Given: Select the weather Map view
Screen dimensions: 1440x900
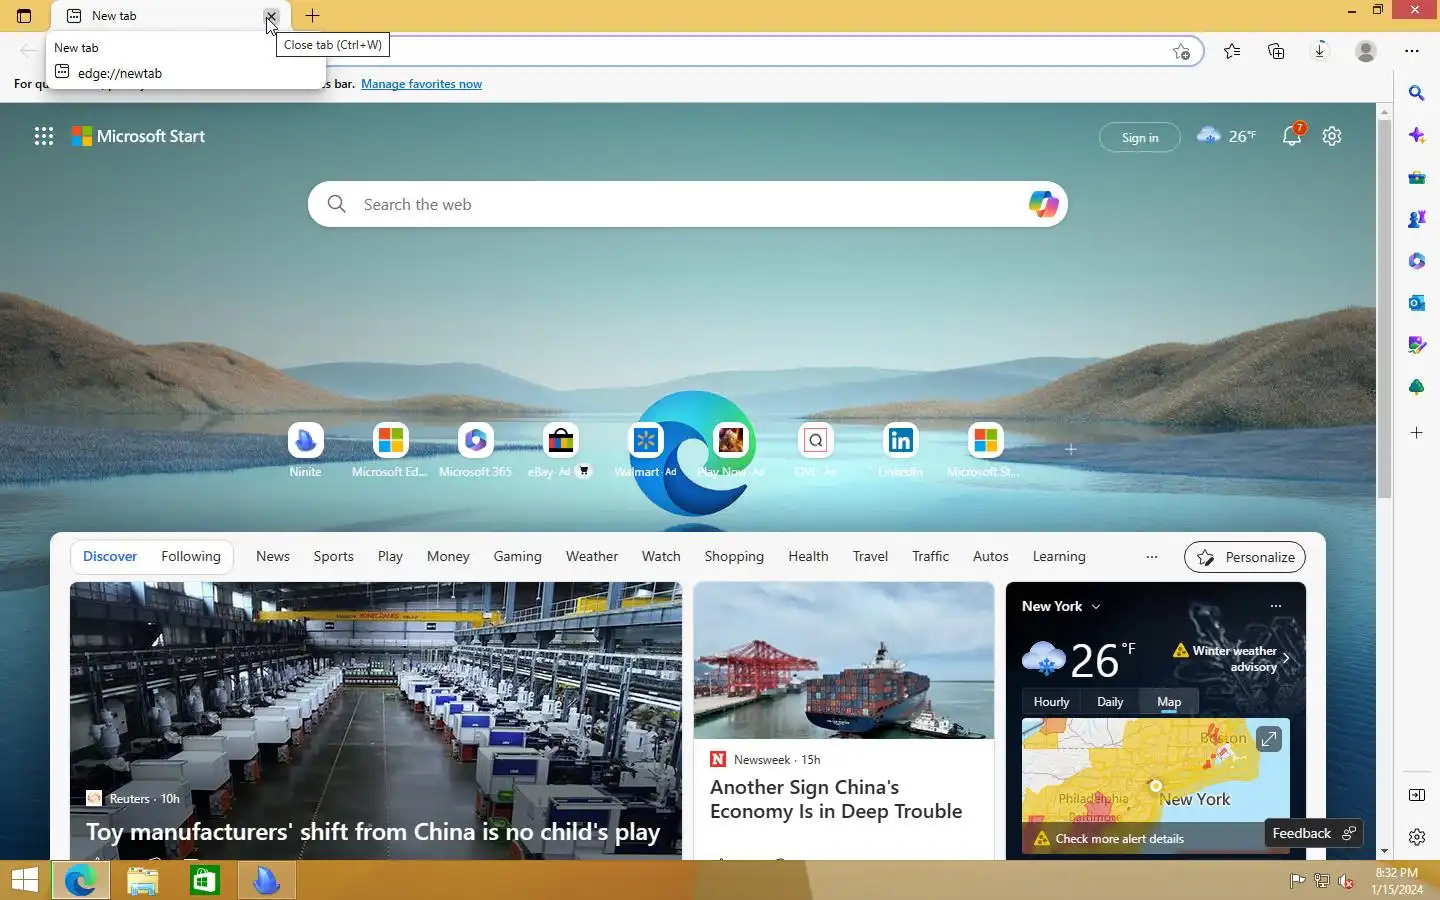Looking at the screenshot, I should point(1169,702).
